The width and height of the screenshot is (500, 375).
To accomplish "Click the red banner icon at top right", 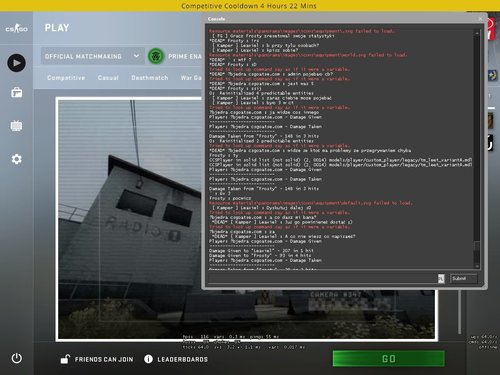I will pos(490,29).
